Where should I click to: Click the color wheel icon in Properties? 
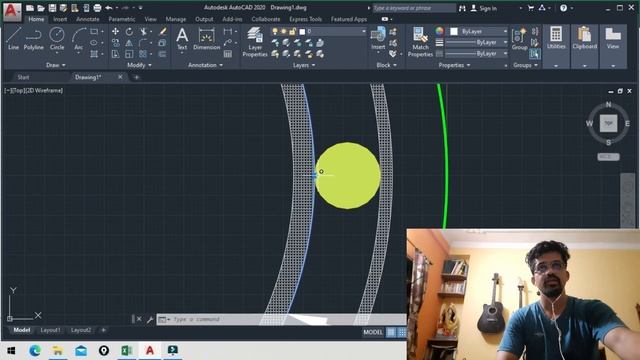coord(439,31)
